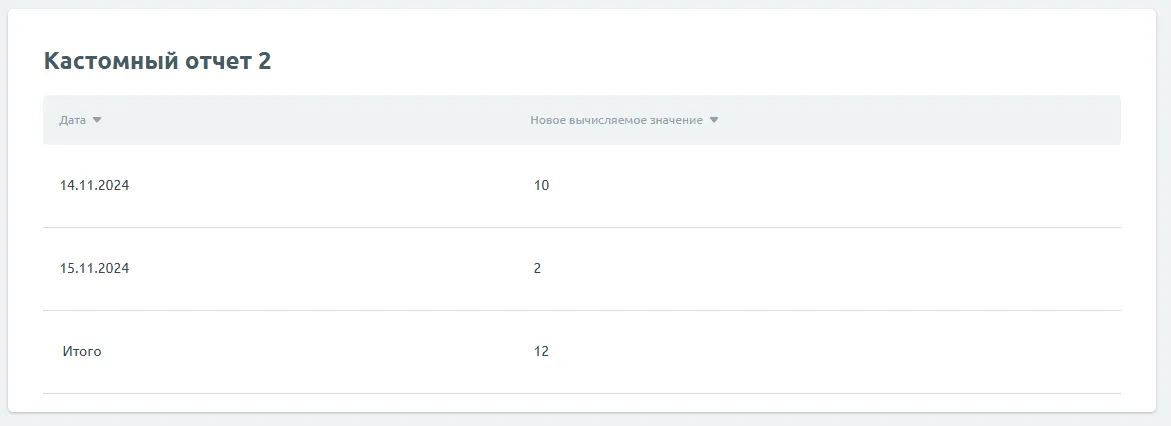Sort the report by the Дата header label
Screen dimensions: 1171x426
tap(72, 120)
